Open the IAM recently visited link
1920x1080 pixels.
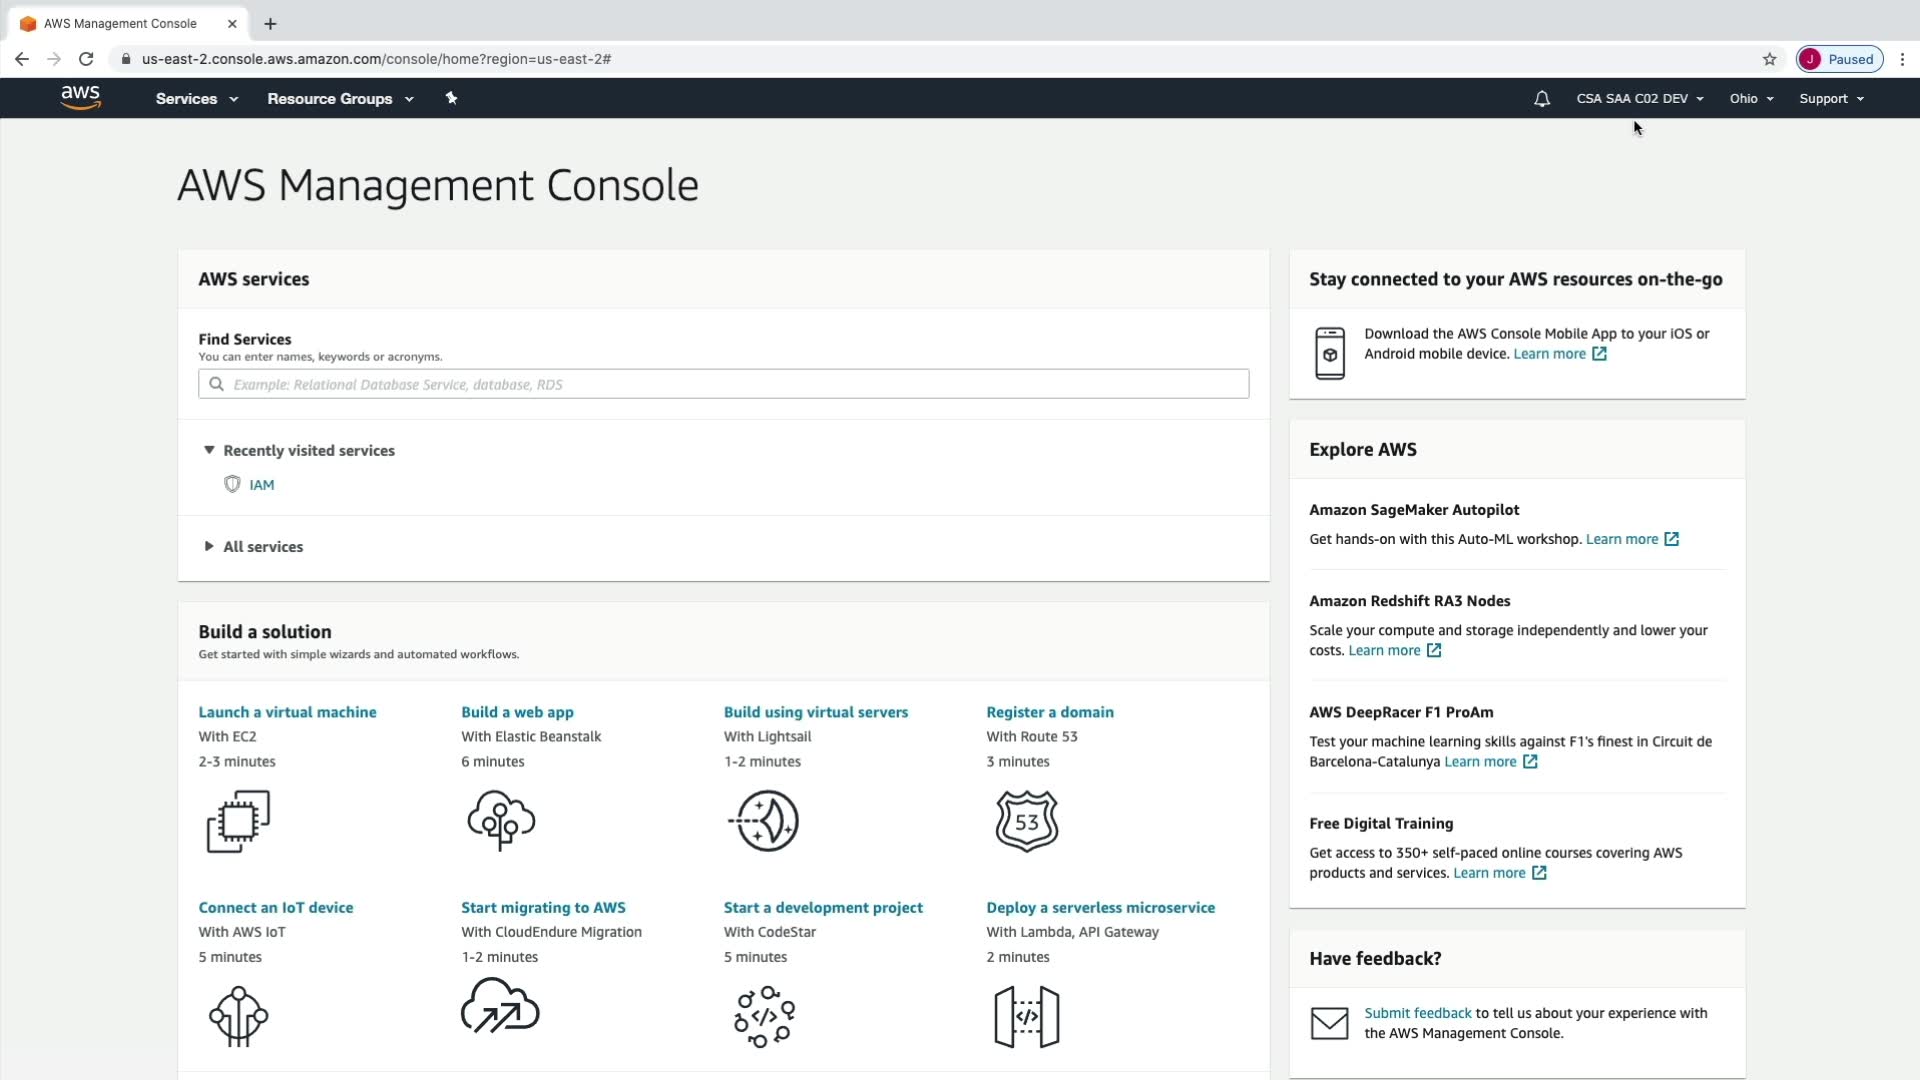[x=262, y=485]
